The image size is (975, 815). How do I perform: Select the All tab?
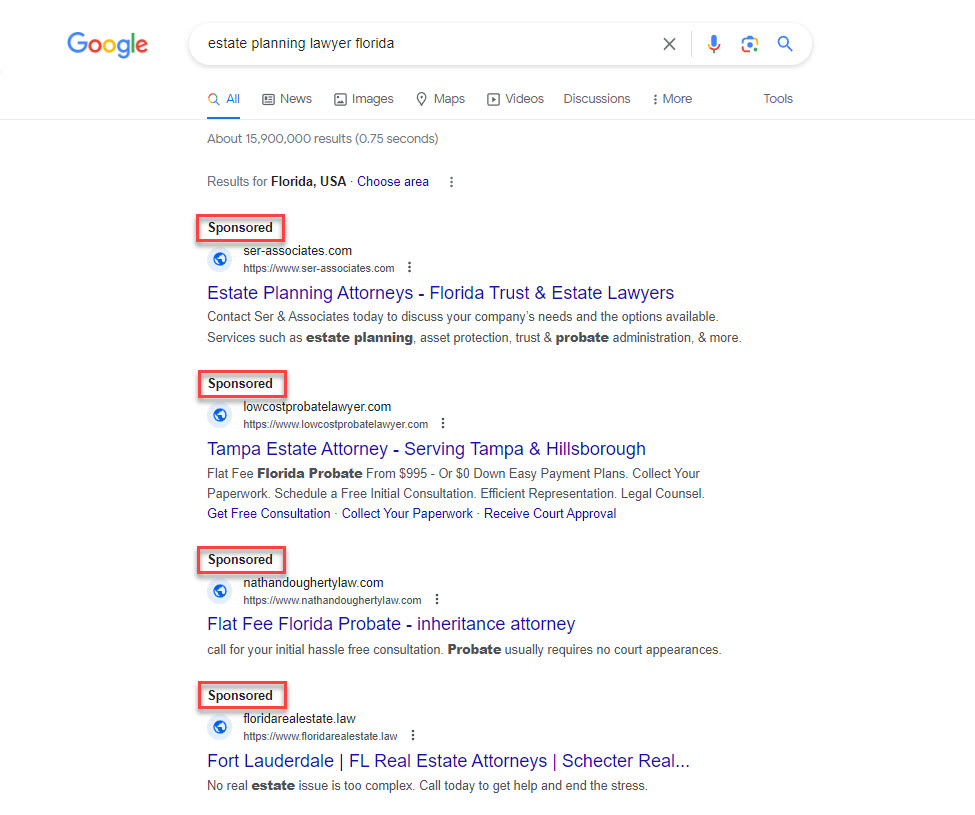tap(224, 99)
